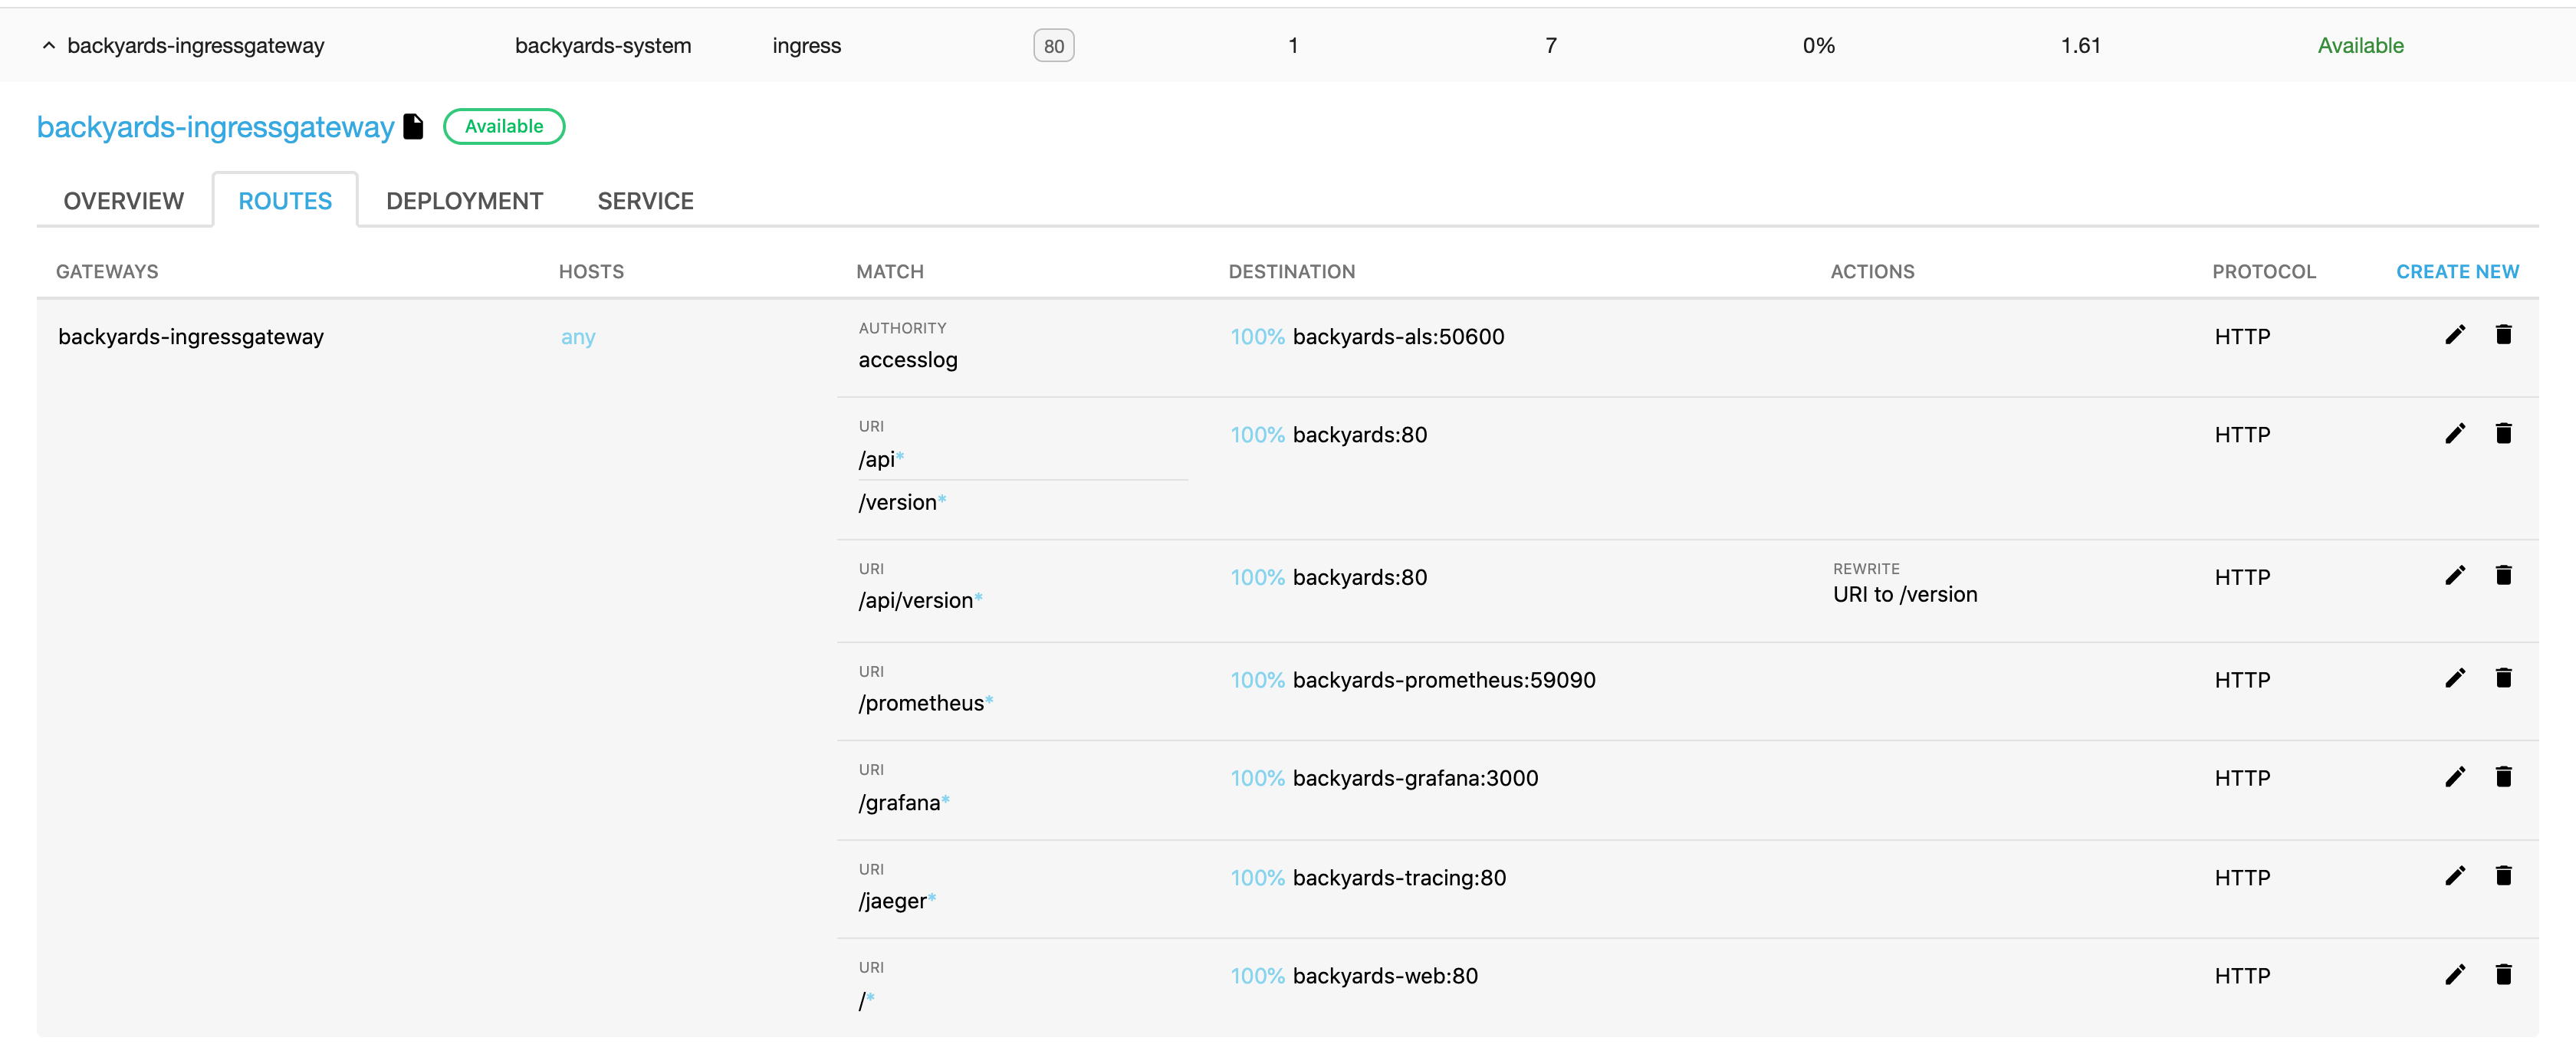Screen dimensions: 2576x1044
Task: Click the 'URI to /version' rewrite action
Action: tap(1905, 595)
